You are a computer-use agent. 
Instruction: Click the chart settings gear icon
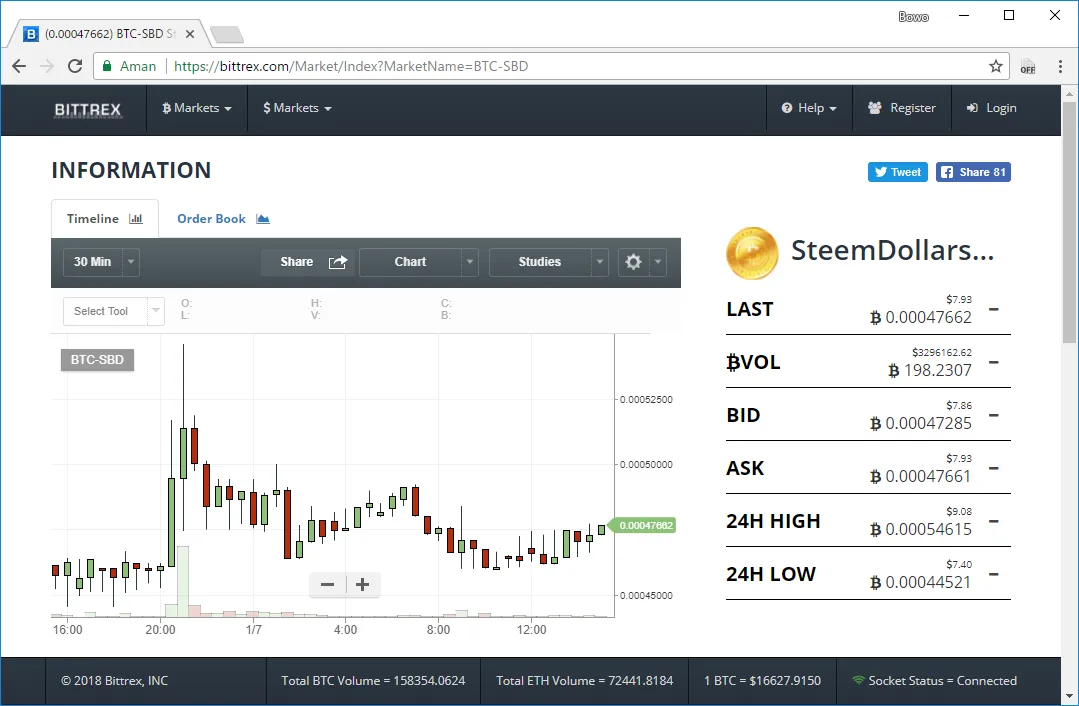pos(633,262)
